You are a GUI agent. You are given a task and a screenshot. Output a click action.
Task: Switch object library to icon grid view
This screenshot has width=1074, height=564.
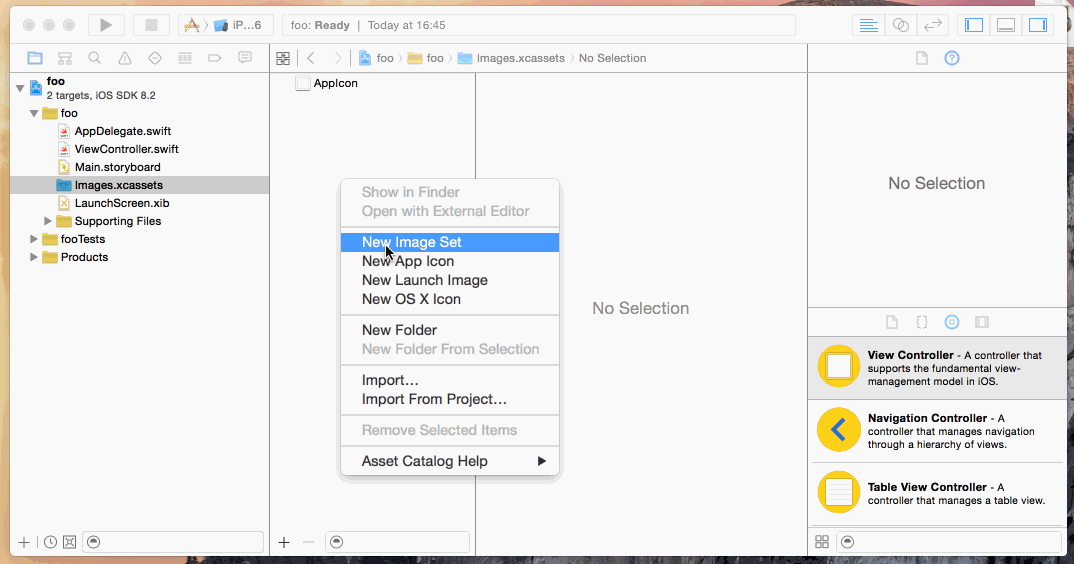click(822, 542)
